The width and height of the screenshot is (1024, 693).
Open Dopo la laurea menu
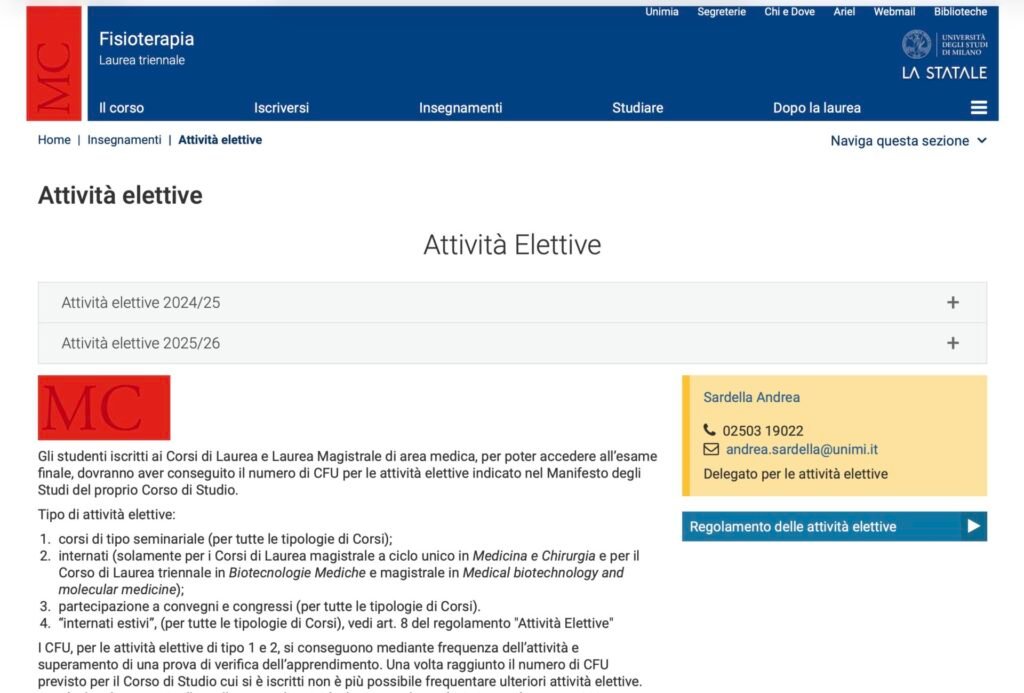(x=816, y=108)
